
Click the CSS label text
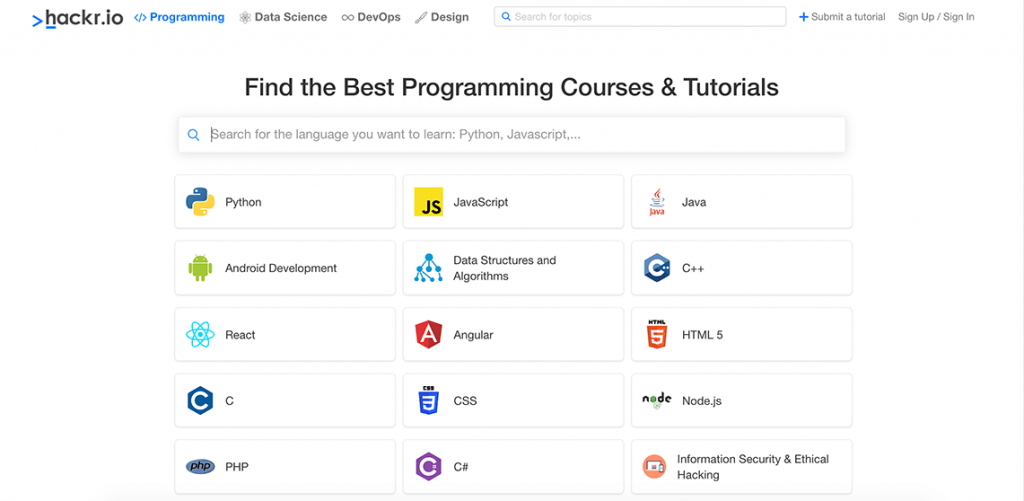(x=465, y=401)
